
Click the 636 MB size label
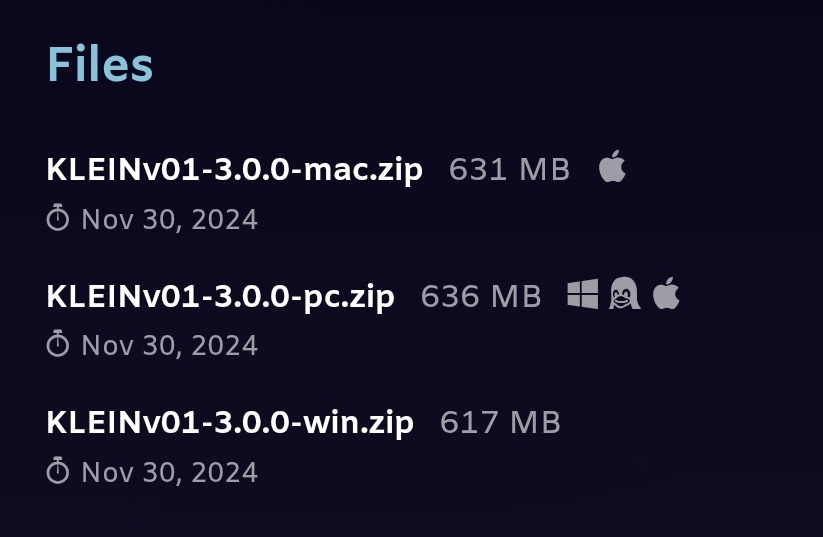coord(481,296)
